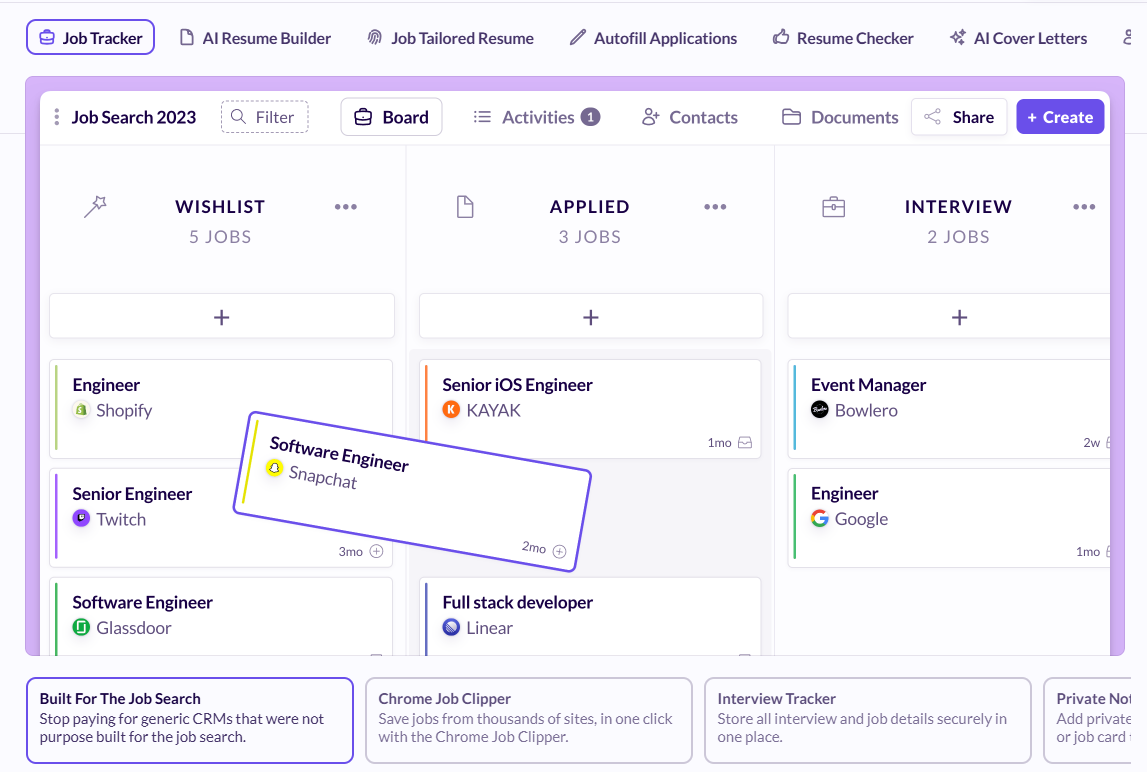Screen dimensions: 1147x772
Task: Click the pin icon on the Wishlist column
Action: tap(95, 206)
